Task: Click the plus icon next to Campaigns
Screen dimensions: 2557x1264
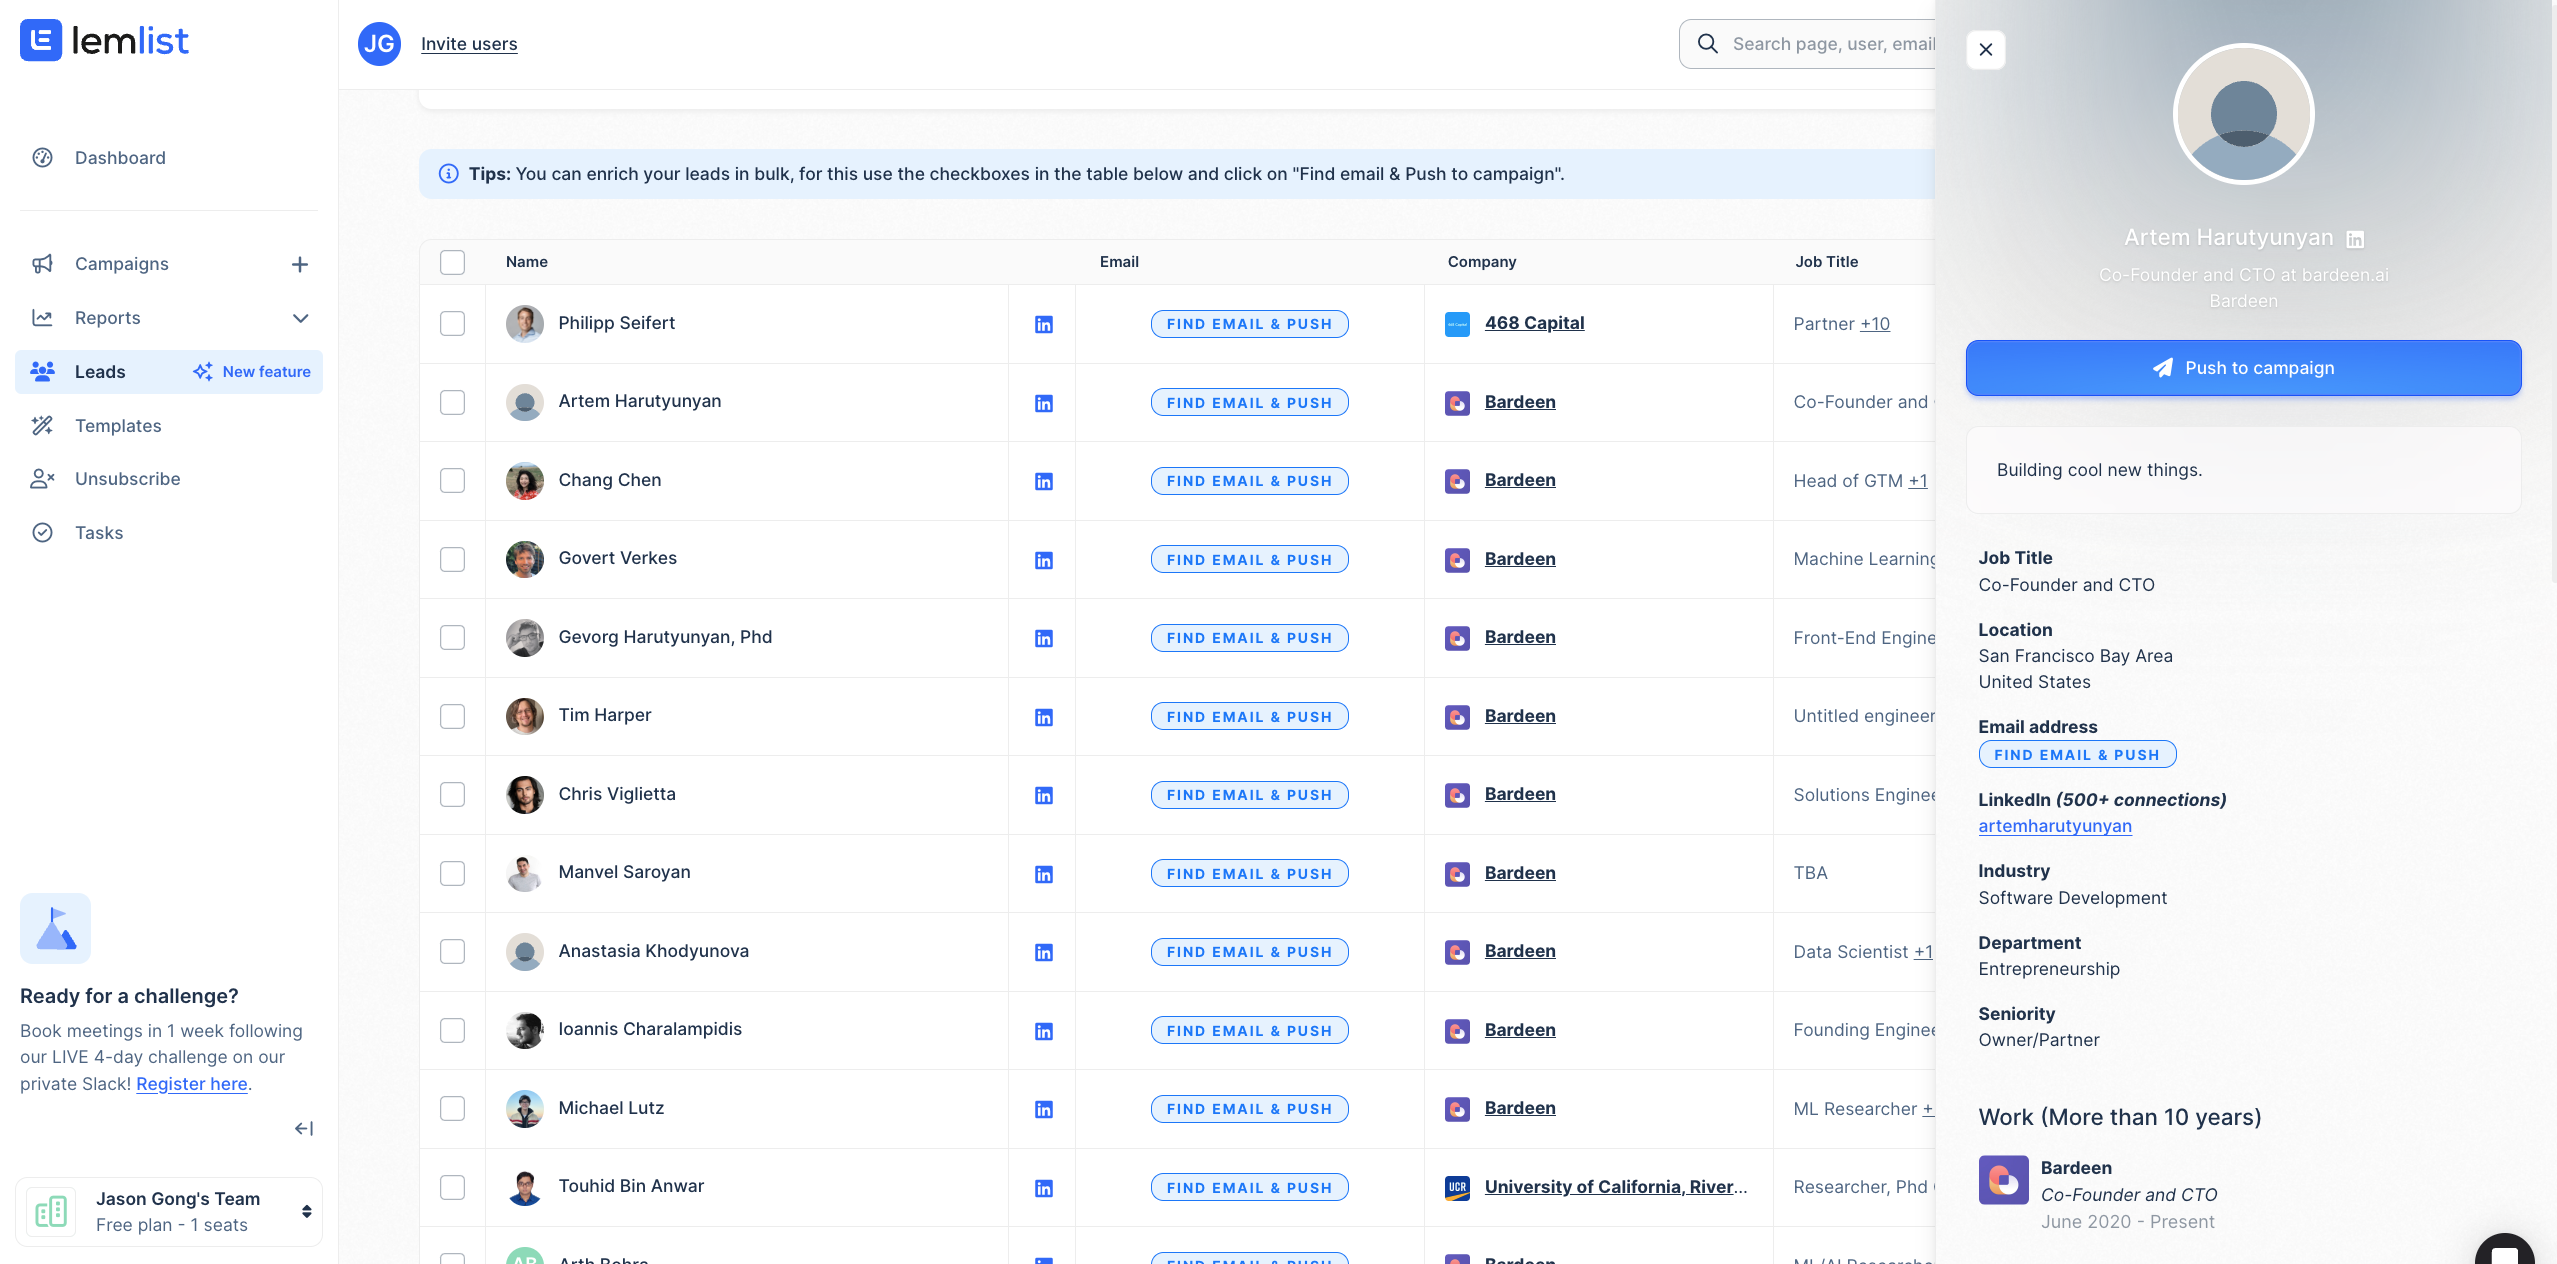Action: coord(299,264)
